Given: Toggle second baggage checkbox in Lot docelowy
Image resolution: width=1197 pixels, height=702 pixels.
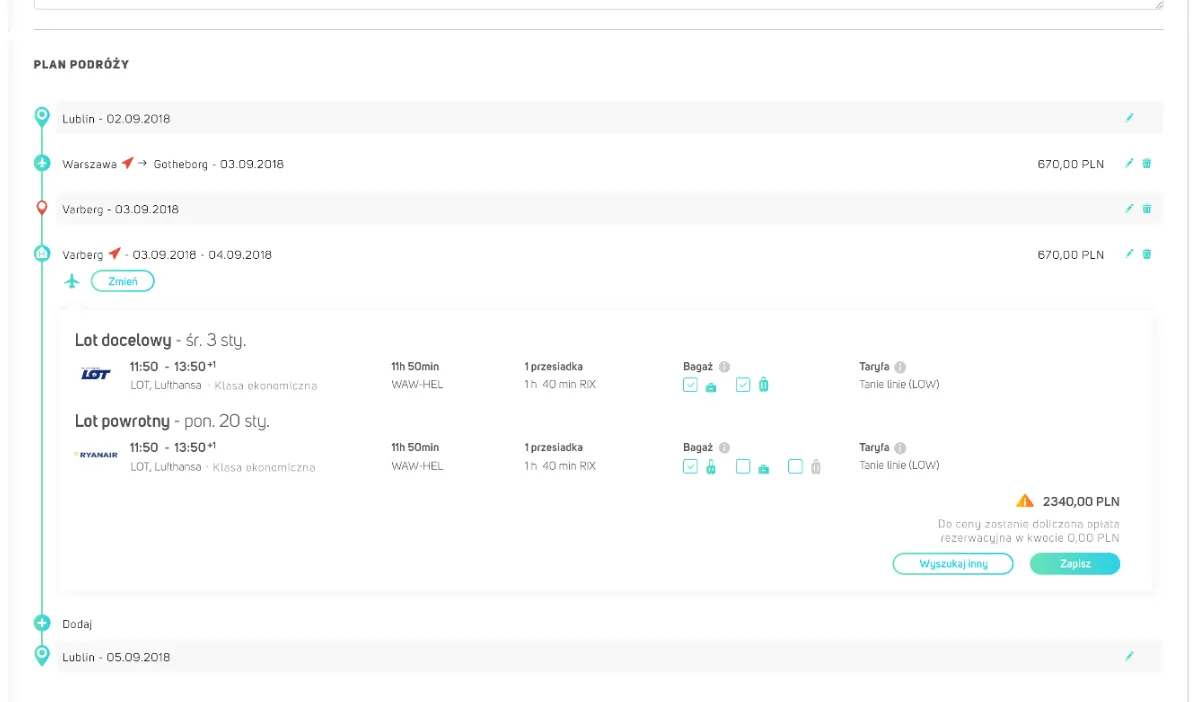Looking at the screenshot, I should (x=743, y=385).
